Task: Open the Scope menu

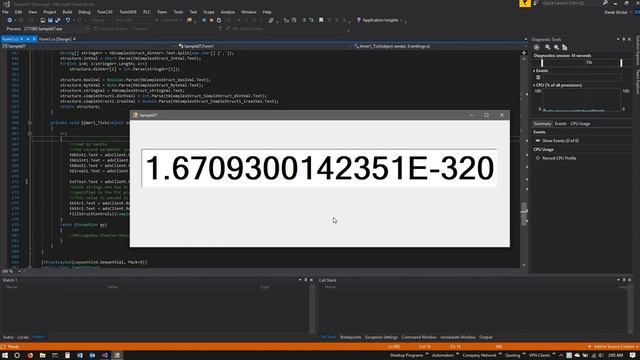Action: (x=209, y=12)
